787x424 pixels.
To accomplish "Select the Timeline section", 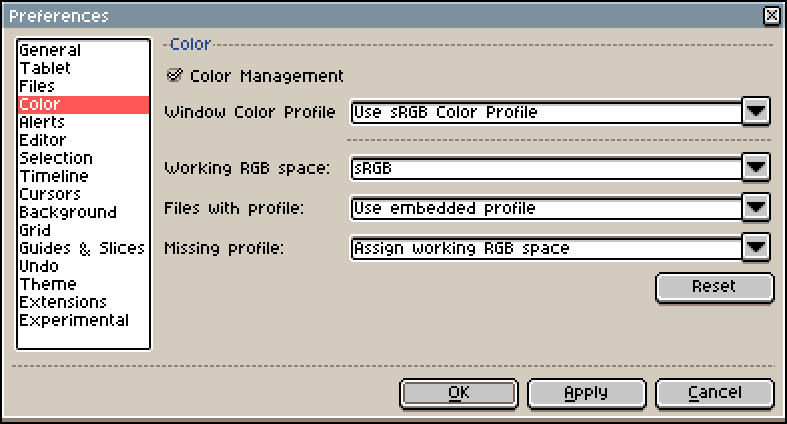I will (54, 176).
